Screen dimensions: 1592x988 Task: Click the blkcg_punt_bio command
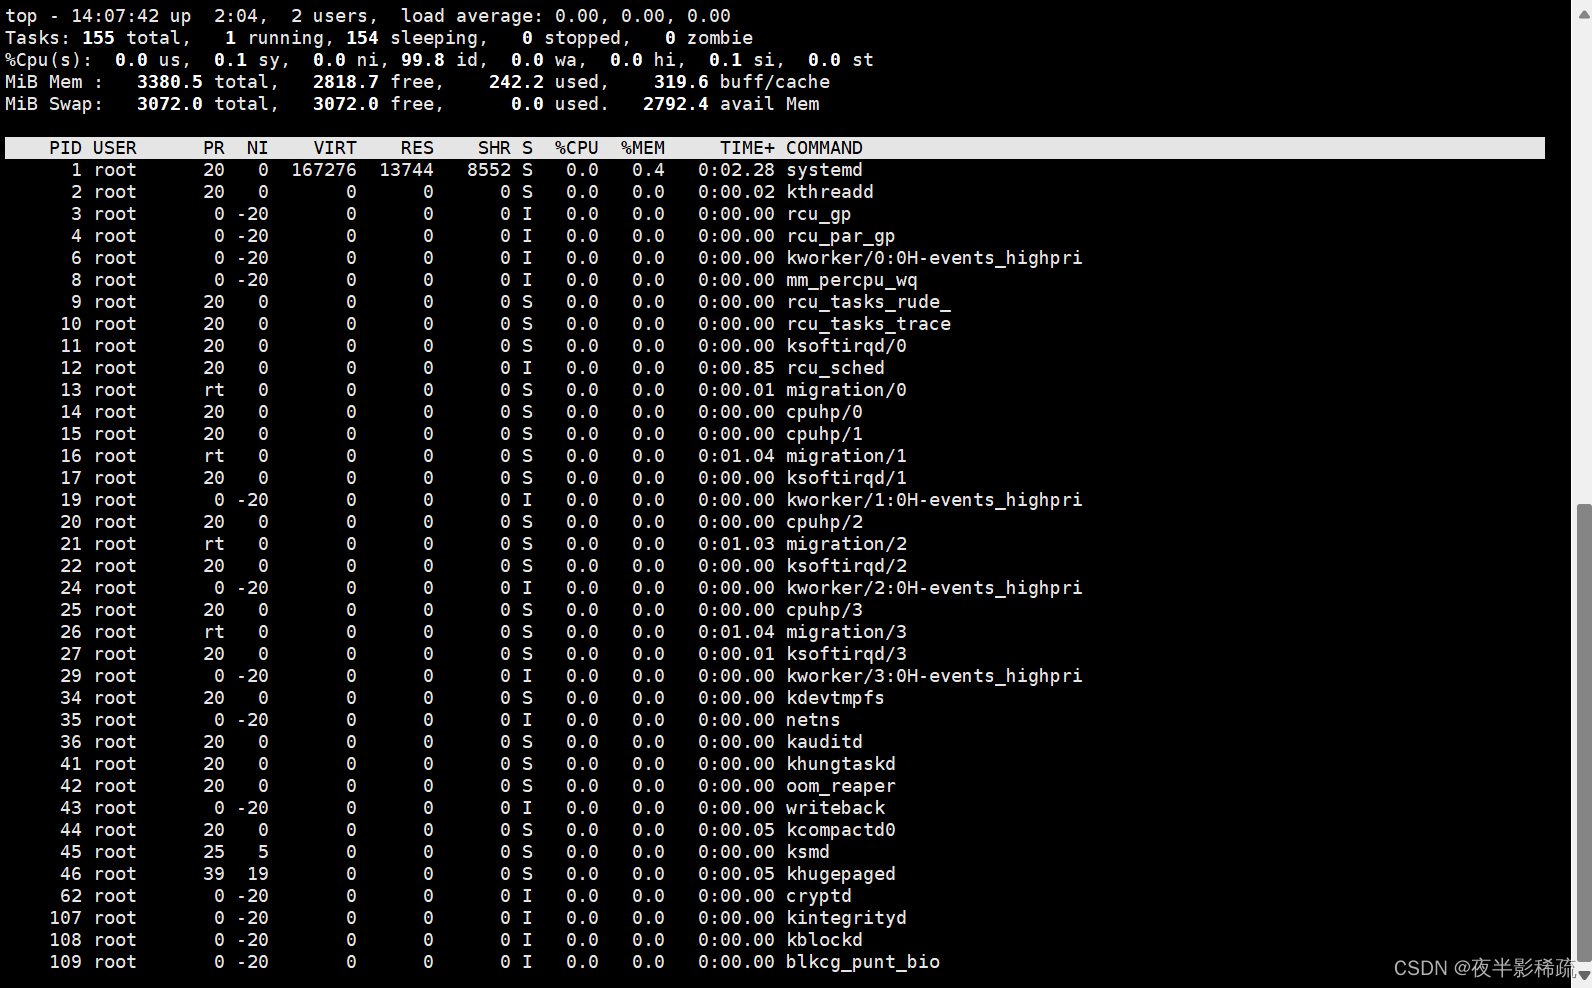[863, 962]
